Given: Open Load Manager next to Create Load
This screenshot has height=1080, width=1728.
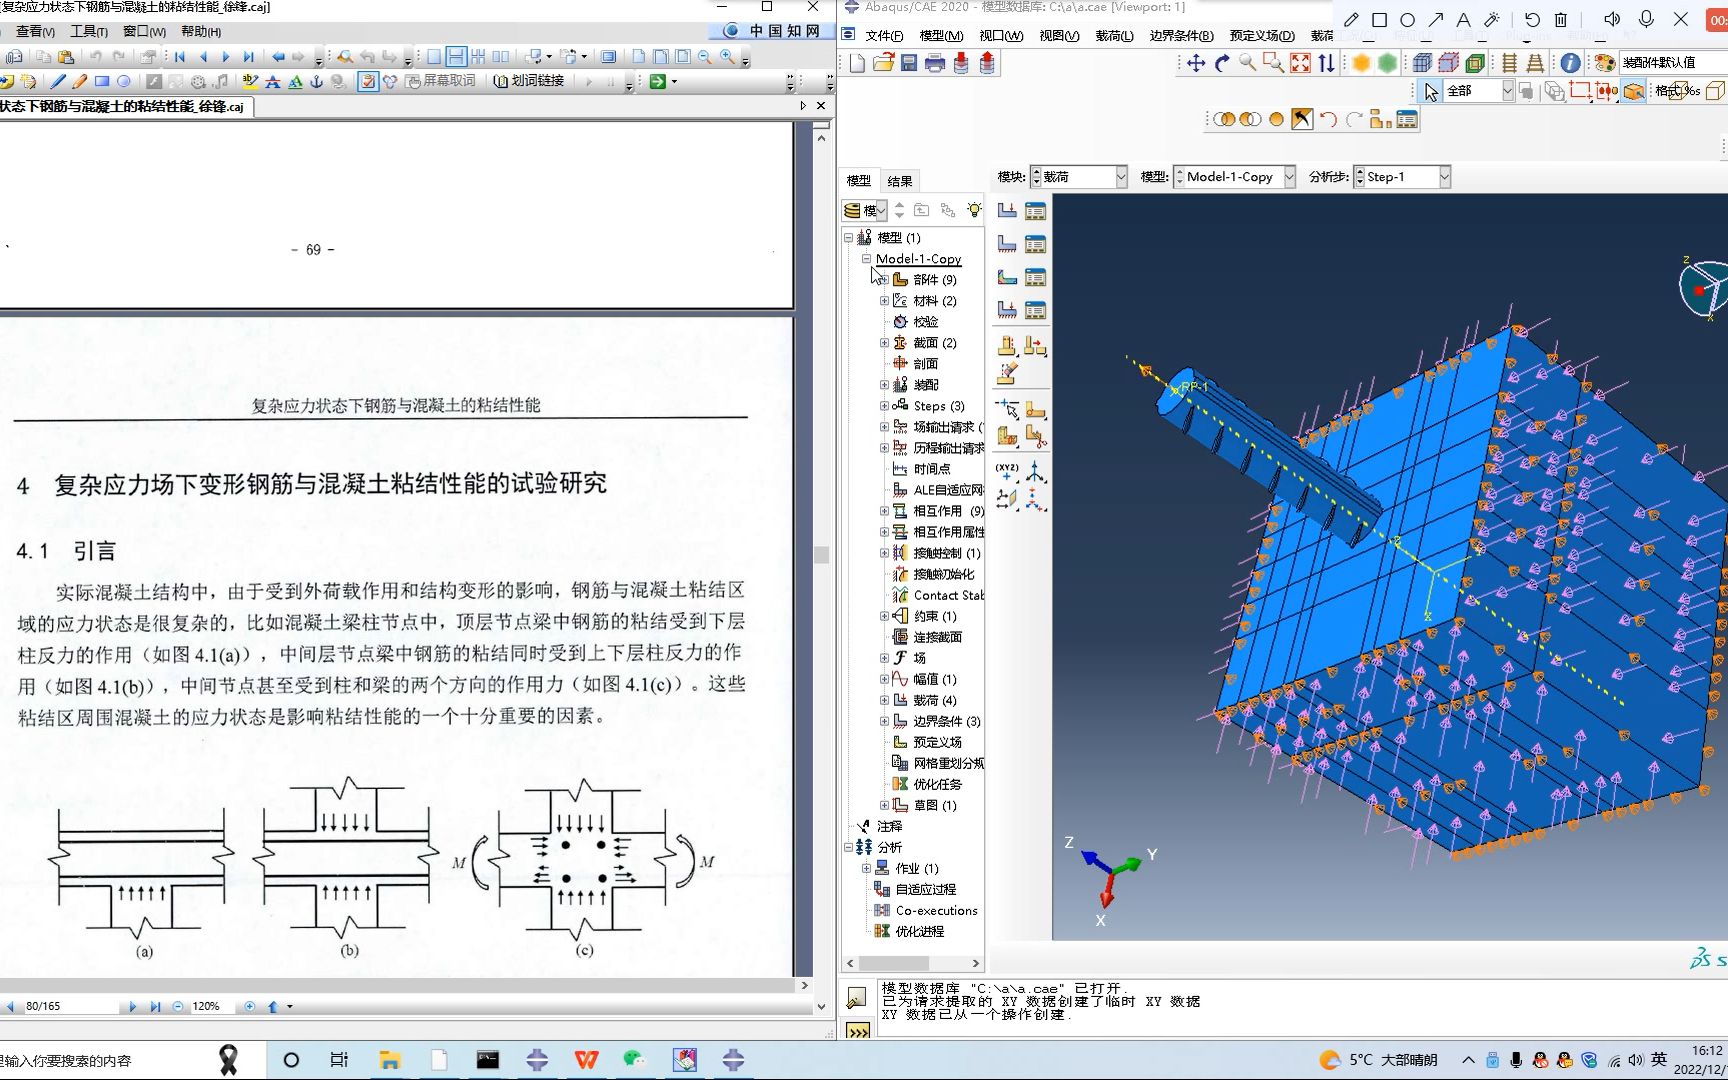Looking at the screenshot, I should click(x=1036, y=210).
